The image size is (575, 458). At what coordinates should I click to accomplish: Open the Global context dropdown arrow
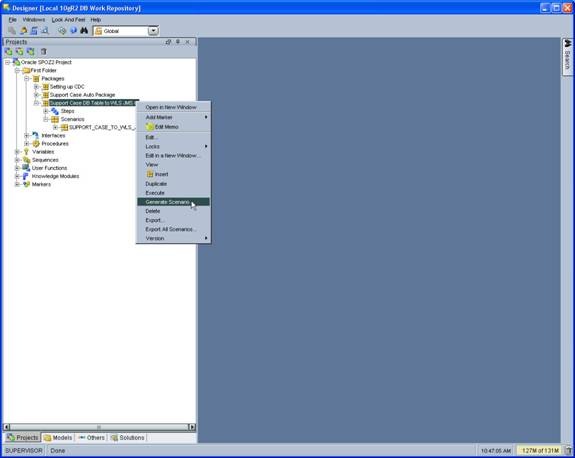(153, 31)
